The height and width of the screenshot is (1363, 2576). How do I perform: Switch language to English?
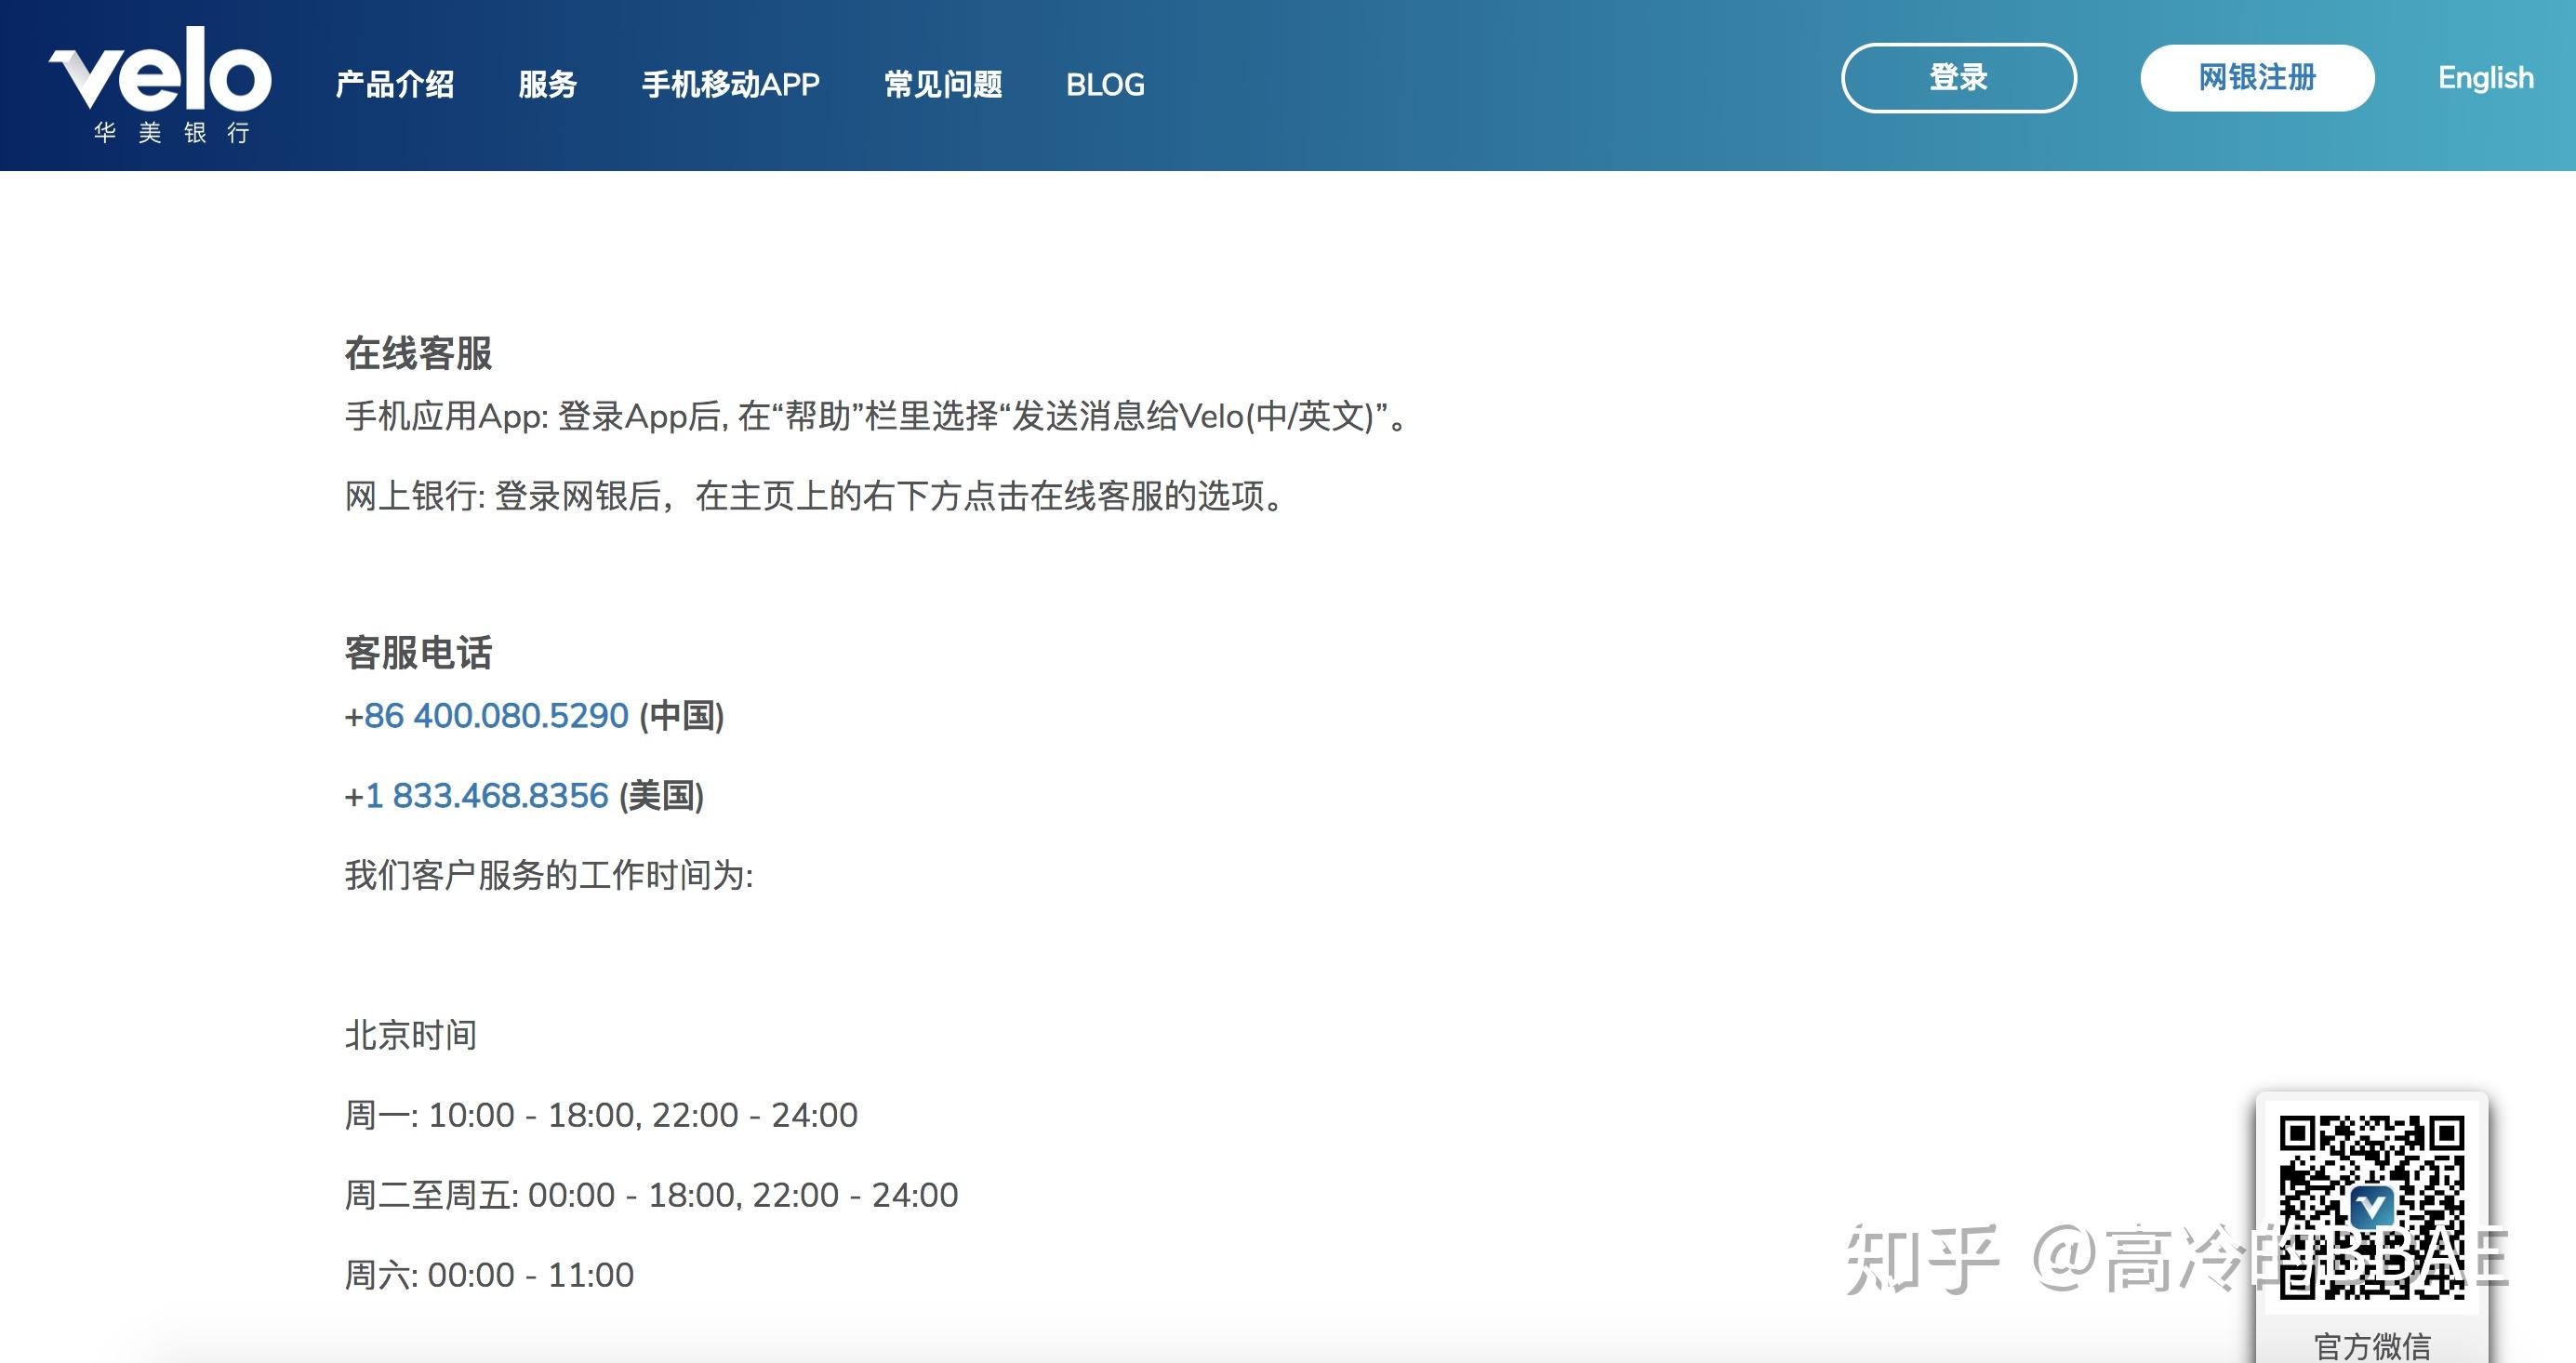(x=2486, y=78)
